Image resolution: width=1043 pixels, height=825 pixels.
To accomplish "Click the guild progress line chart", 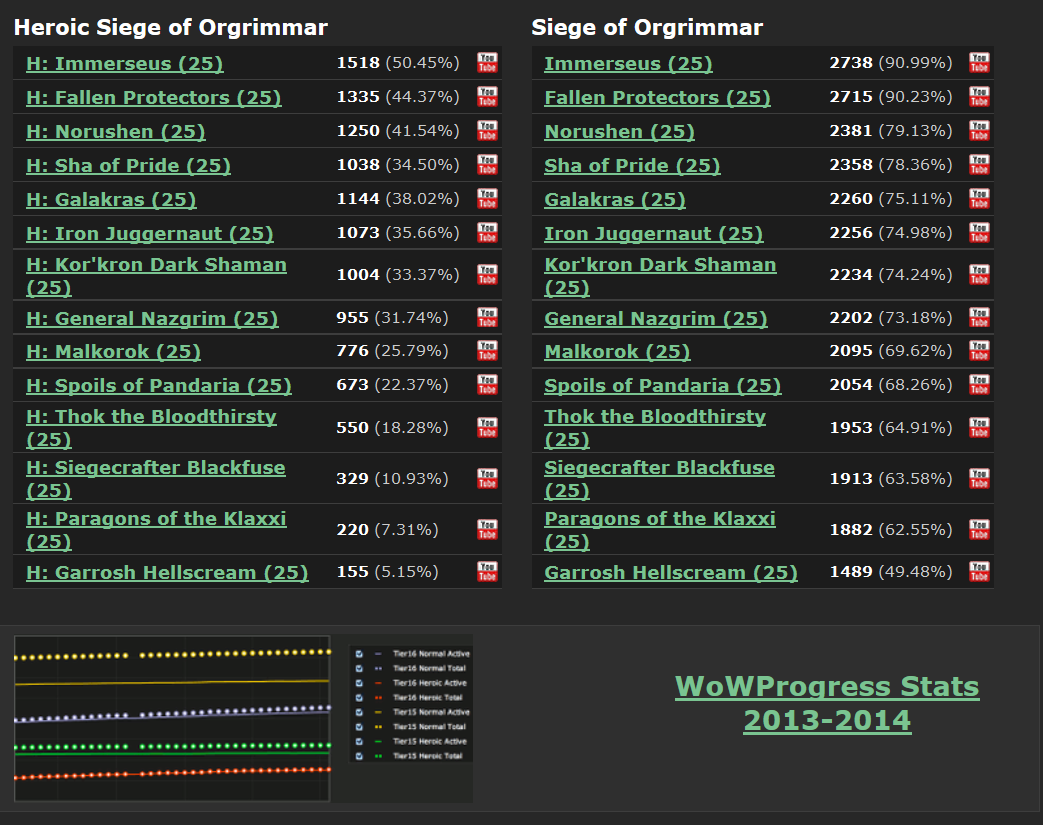I will click(x=172, y=719).
